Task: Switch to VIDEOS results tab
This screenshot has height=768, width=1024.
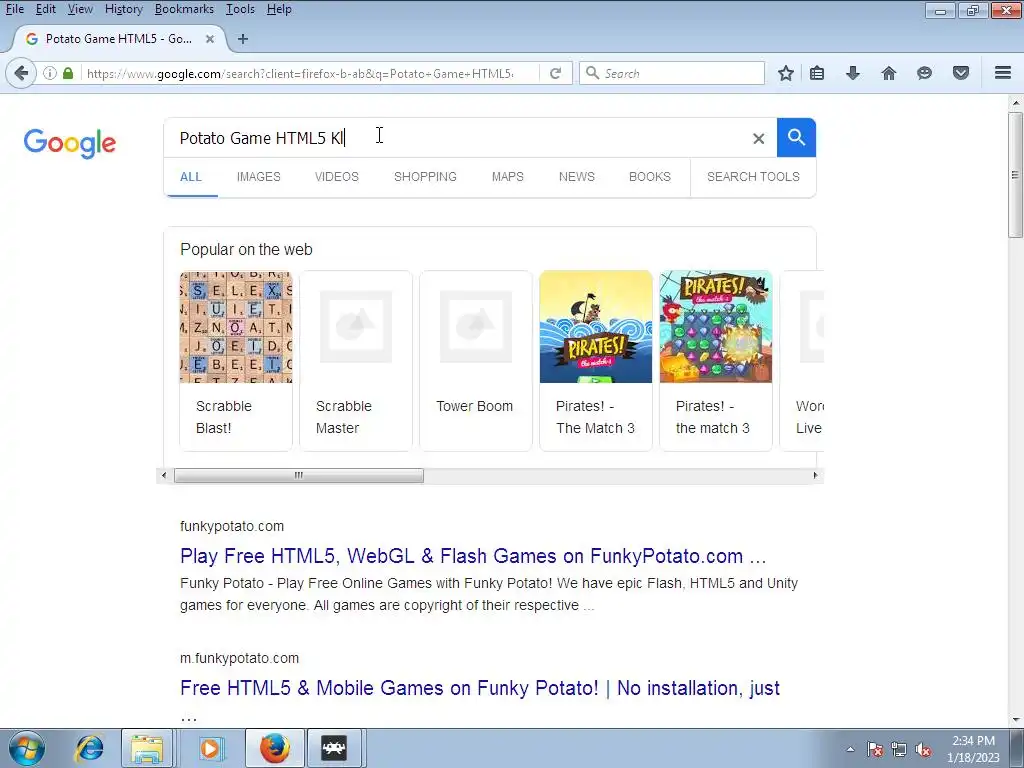Action: click(x=337, y=177)
